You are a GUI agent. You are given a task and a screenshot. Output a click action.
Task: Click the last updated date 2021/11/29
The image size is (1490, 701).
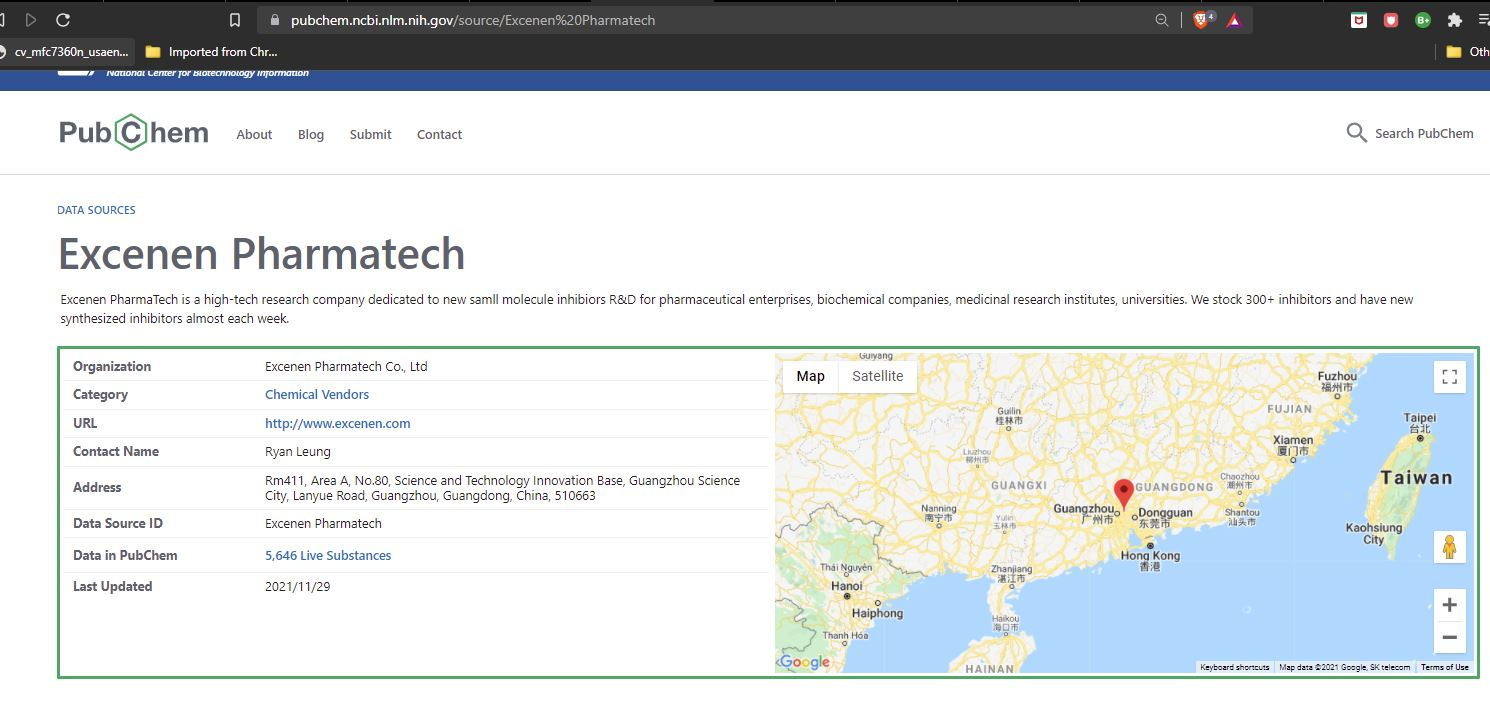click(297, 586)
